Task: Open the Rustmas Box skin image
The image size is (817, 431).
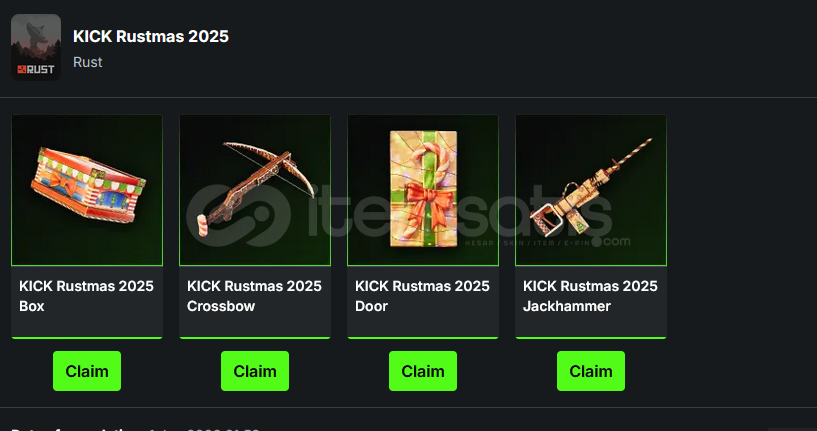Action: pos(87,190)
